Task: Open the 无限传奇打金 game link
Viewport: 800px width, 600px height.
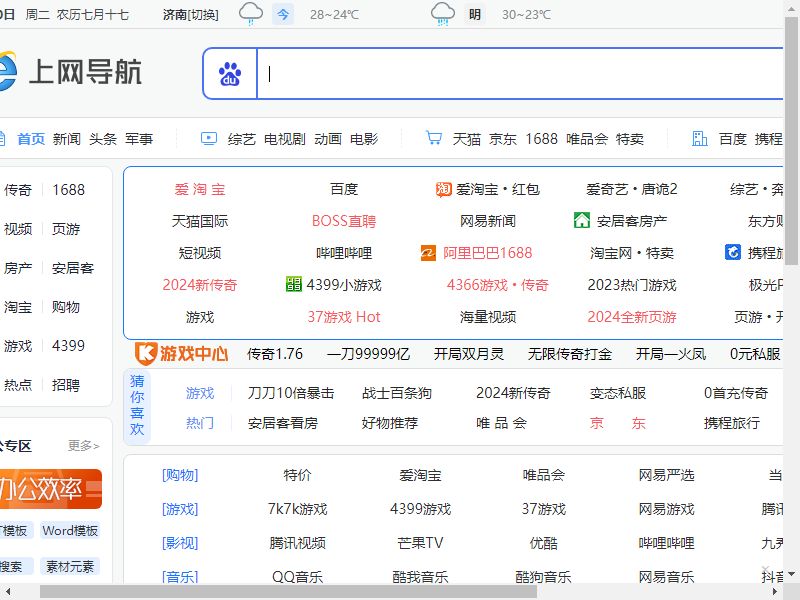Action: tap(570, 354)
